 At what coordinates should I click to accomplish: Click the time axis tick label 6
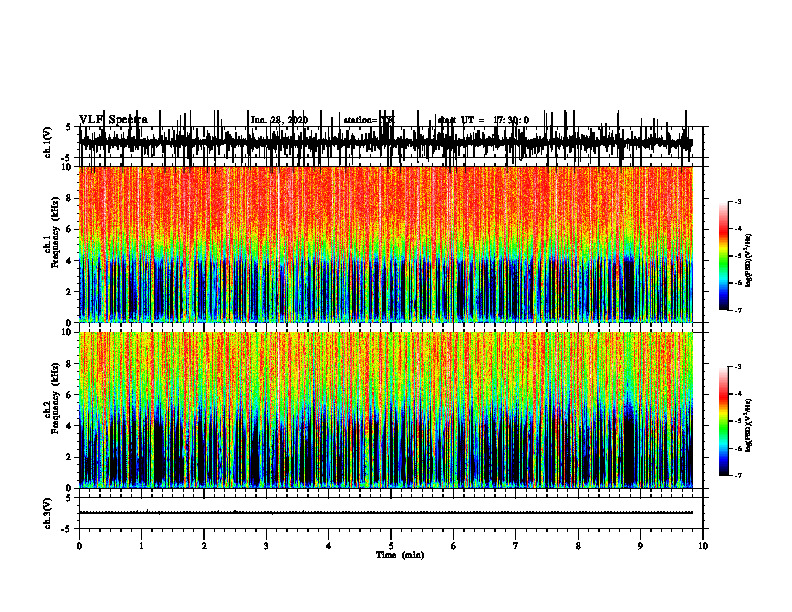point(453,546)
